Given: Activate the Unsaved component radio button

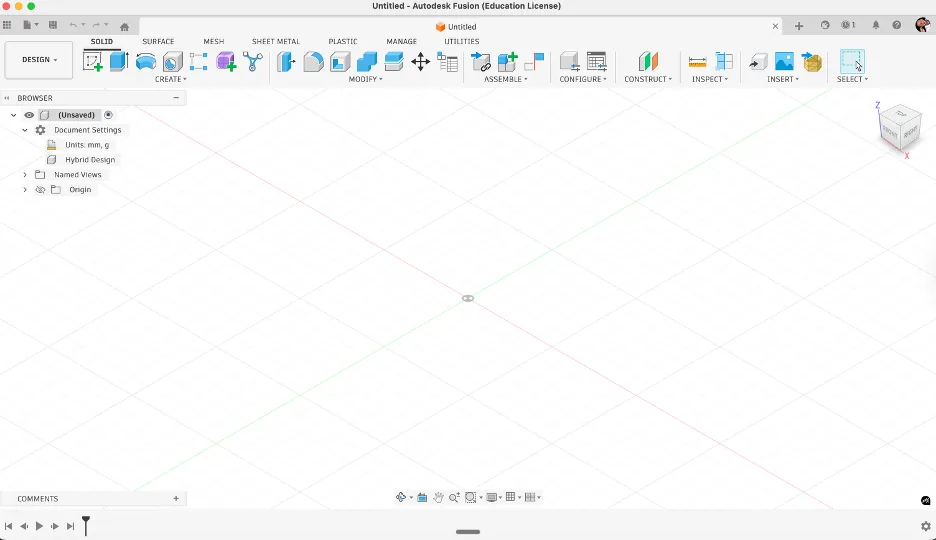Looking at the screenshot, I should (108, 115).
